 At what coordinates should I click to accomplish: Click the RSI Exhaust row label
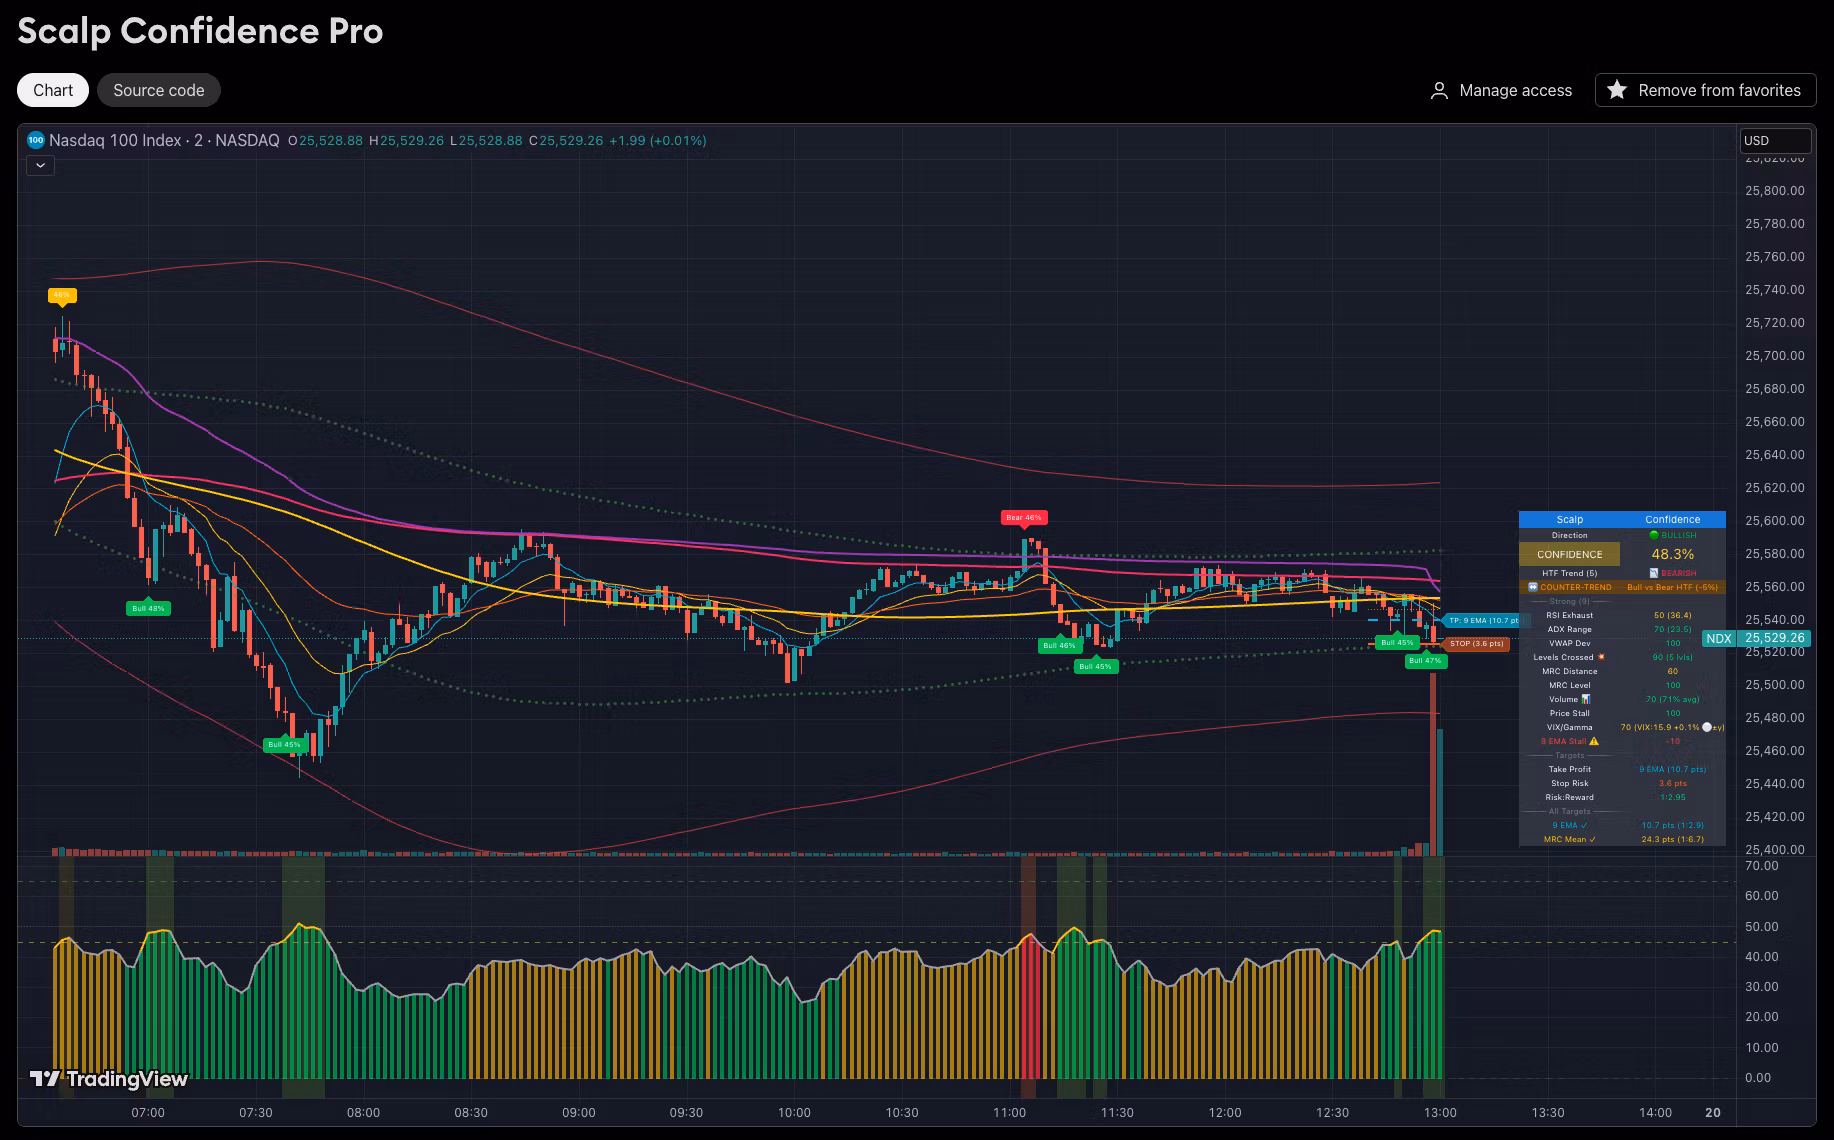tap(1569, 615)
